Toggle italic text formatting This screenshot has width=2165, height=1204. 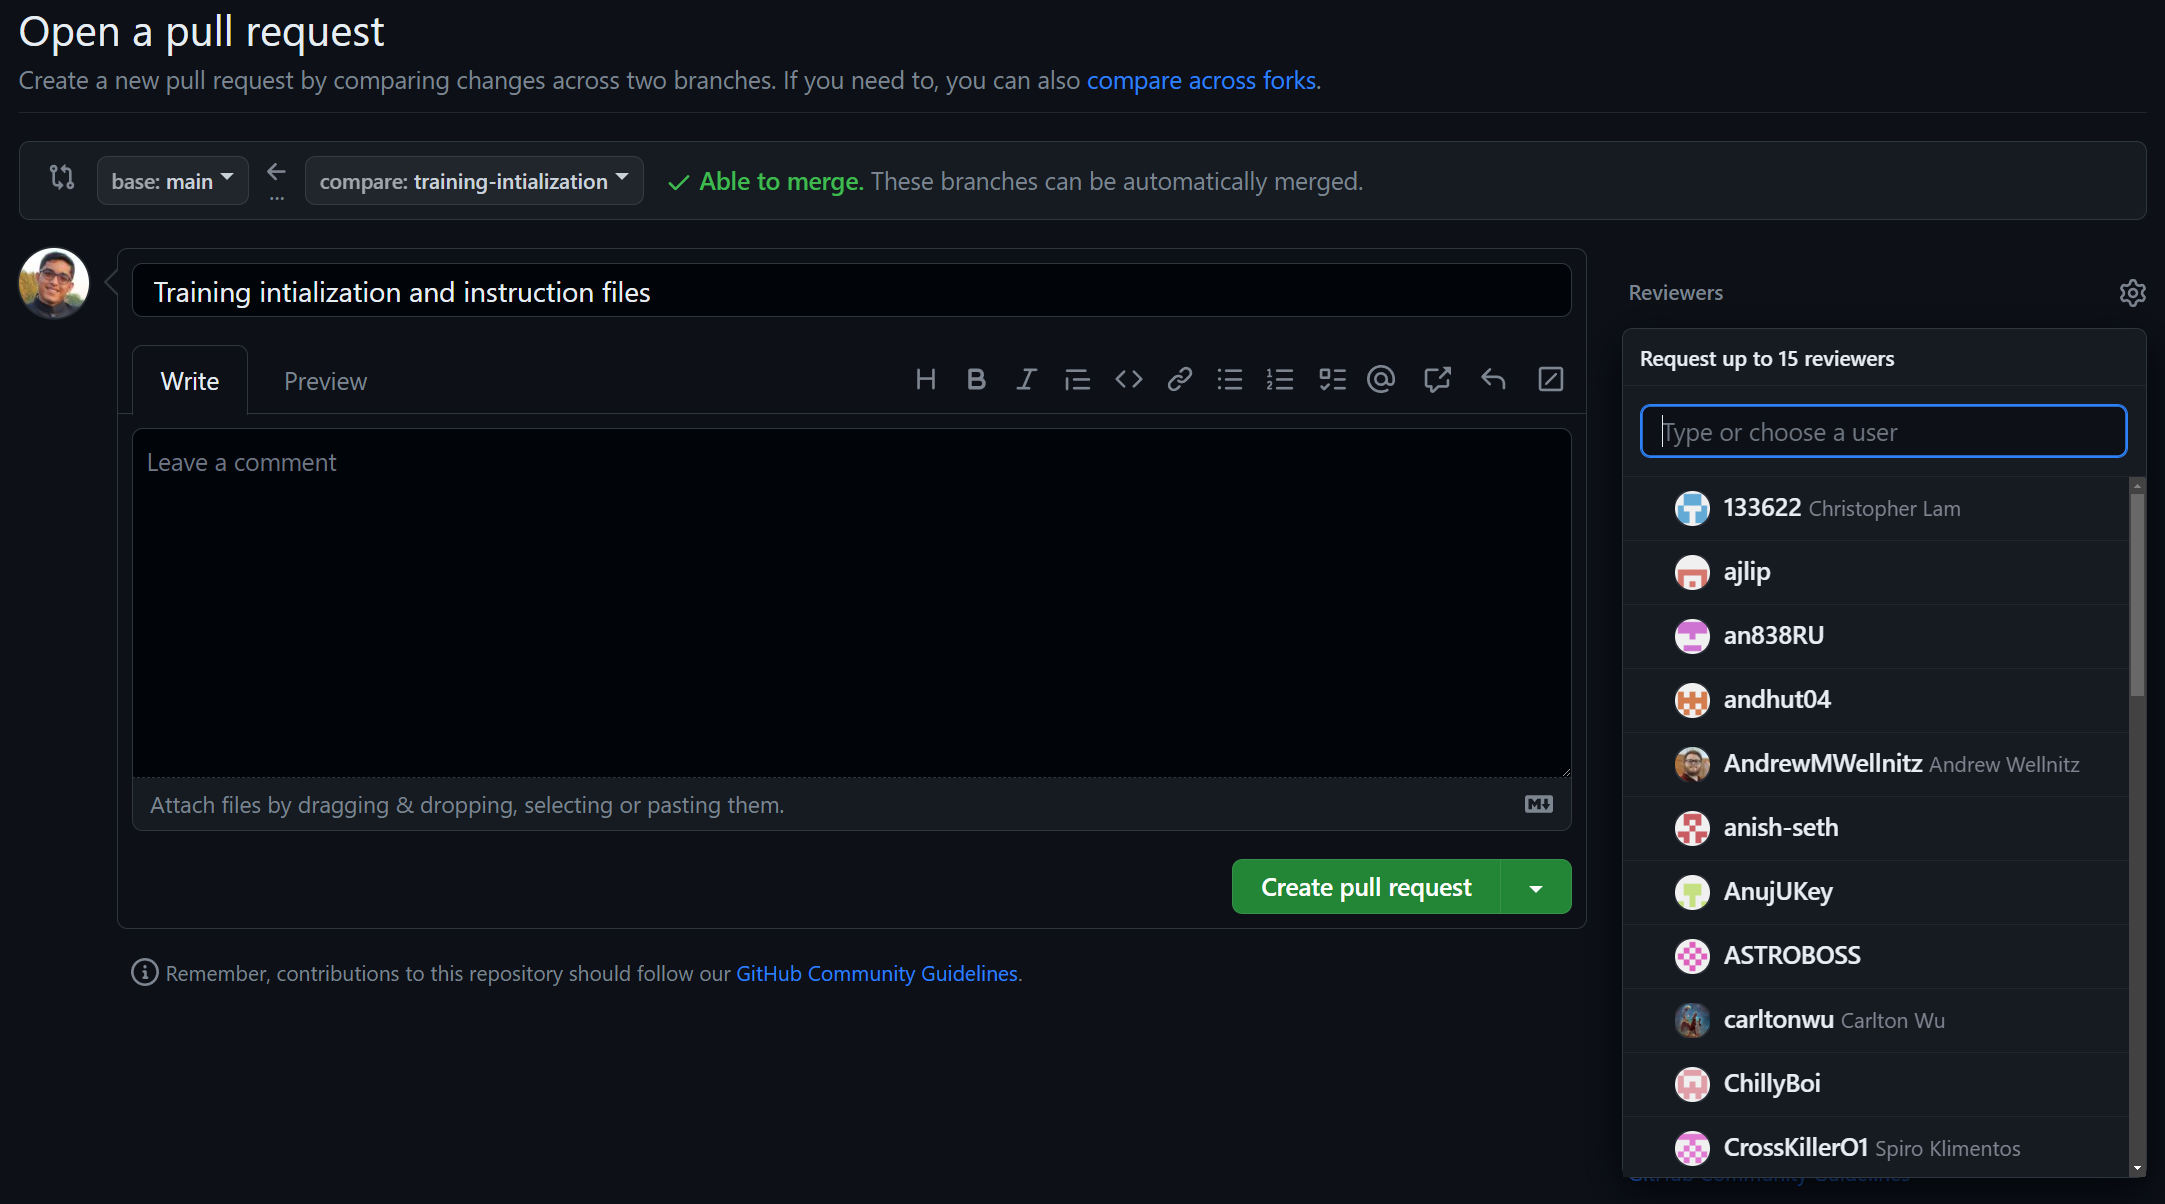pos(1027,380)
